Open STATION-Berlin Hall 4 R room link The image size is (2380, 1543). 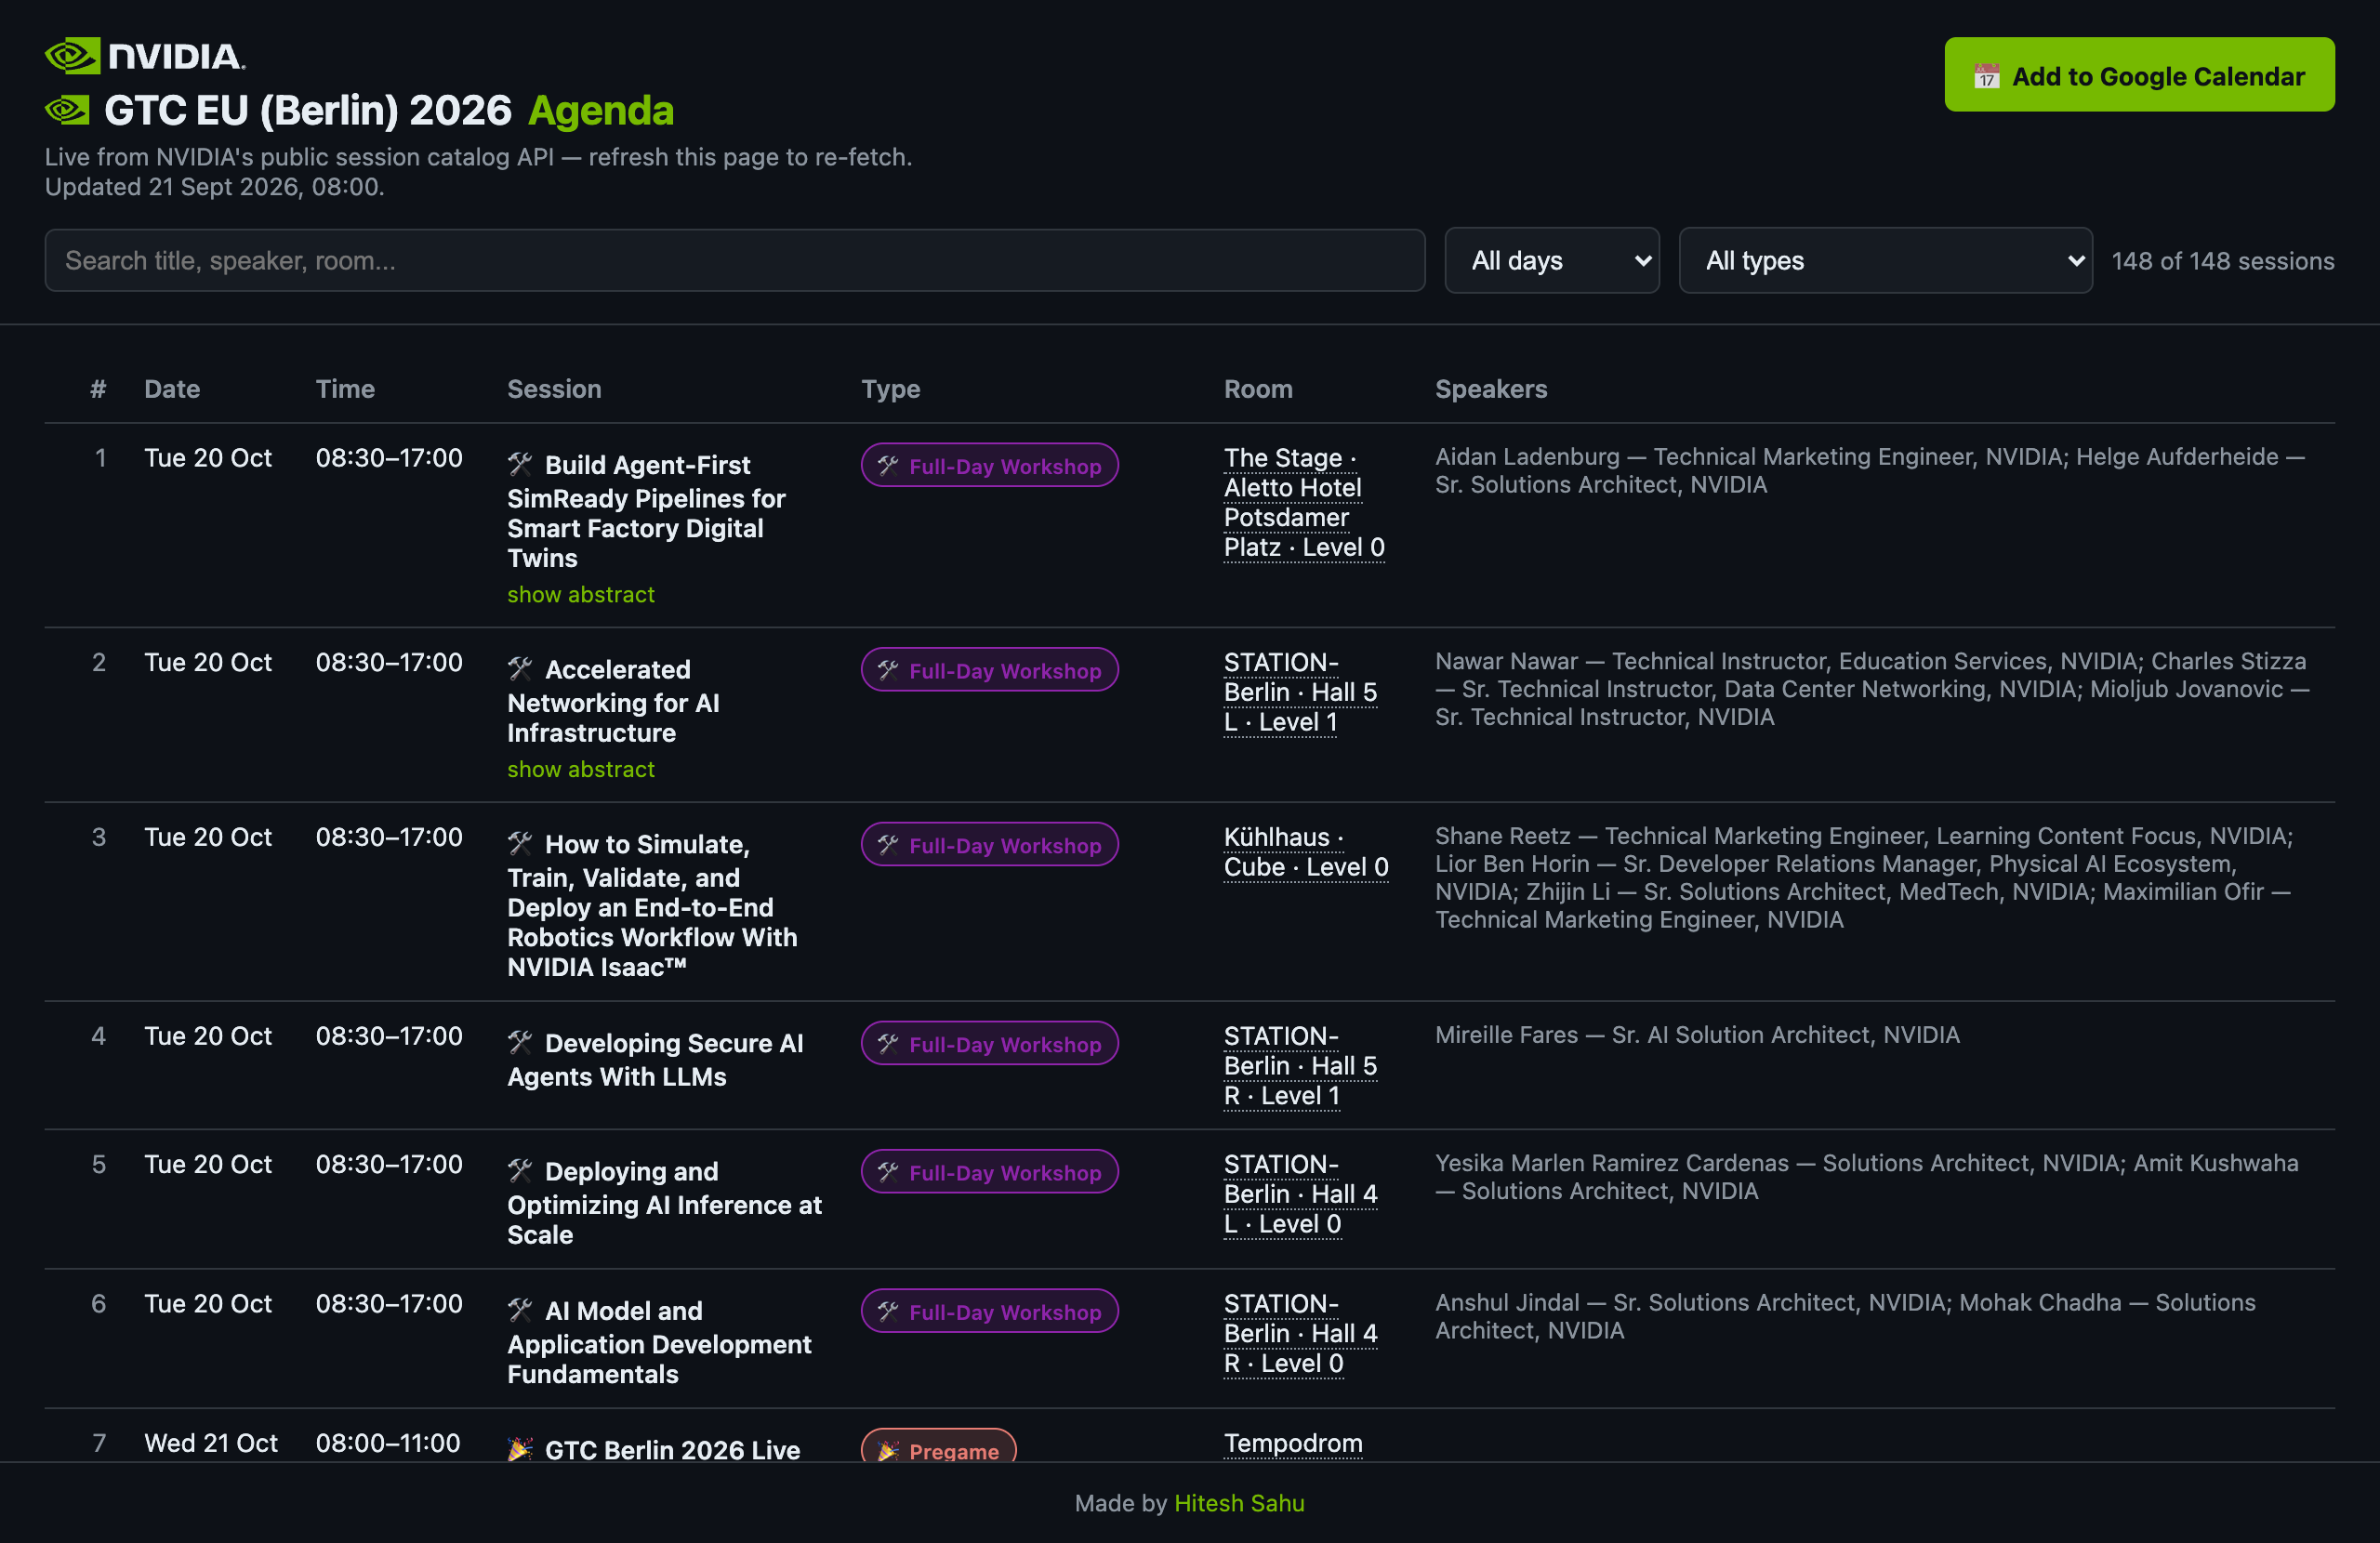pos(1300,1334)
